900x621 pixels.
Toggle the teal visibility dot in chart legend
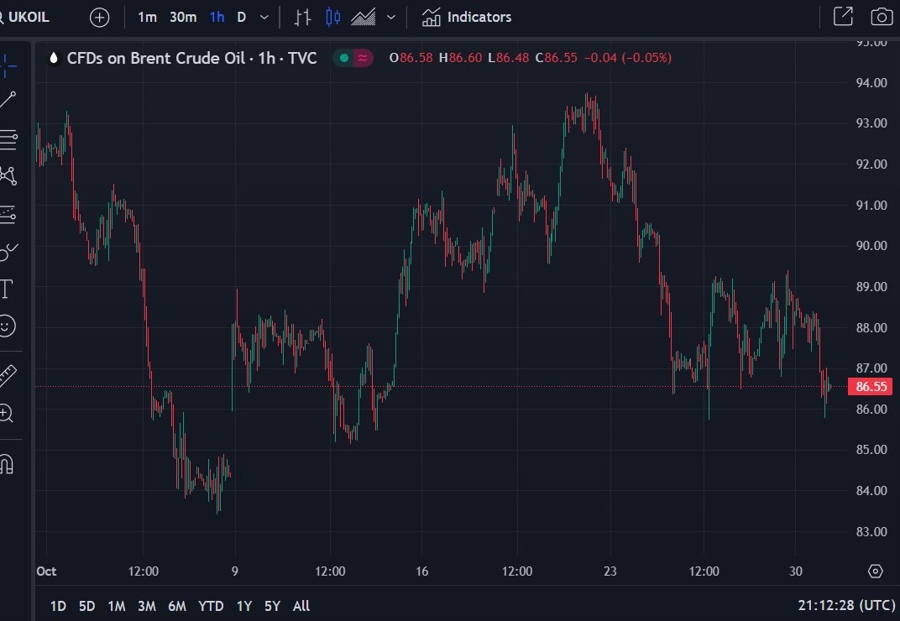point(344,58)
